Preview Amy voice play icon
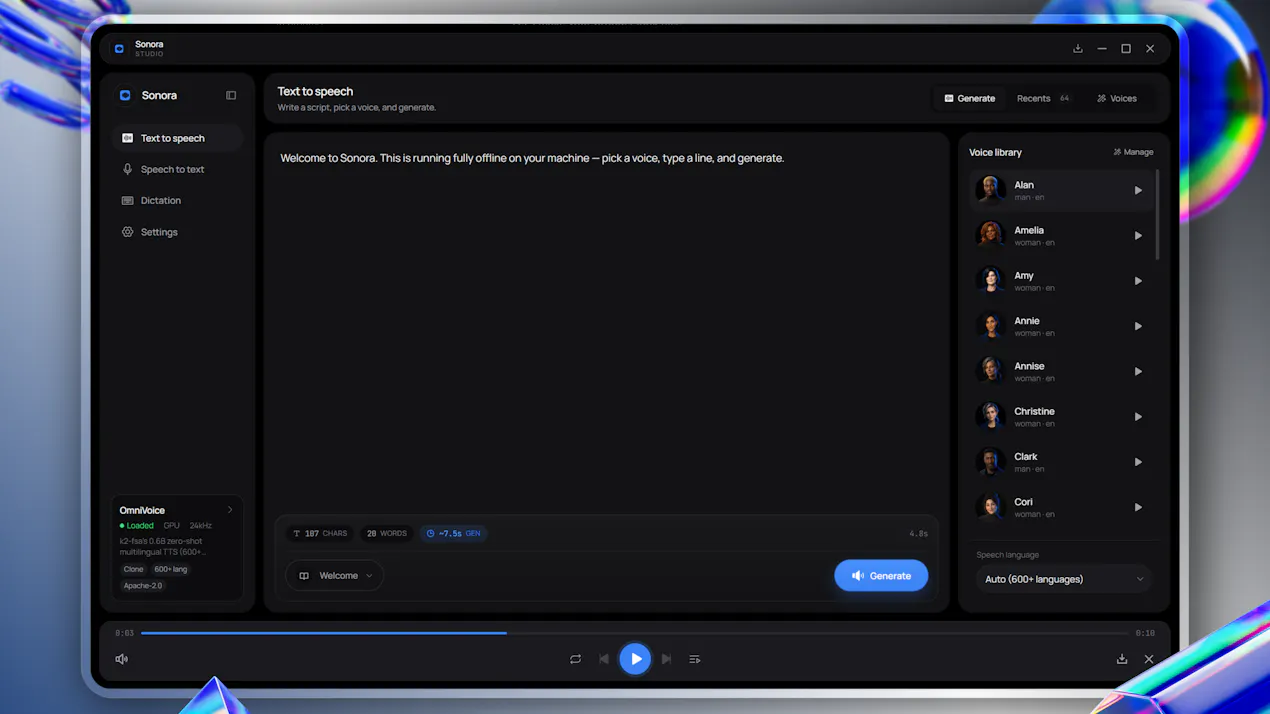This screenshot has height=714, width=1270. [x=1138, y=281]
